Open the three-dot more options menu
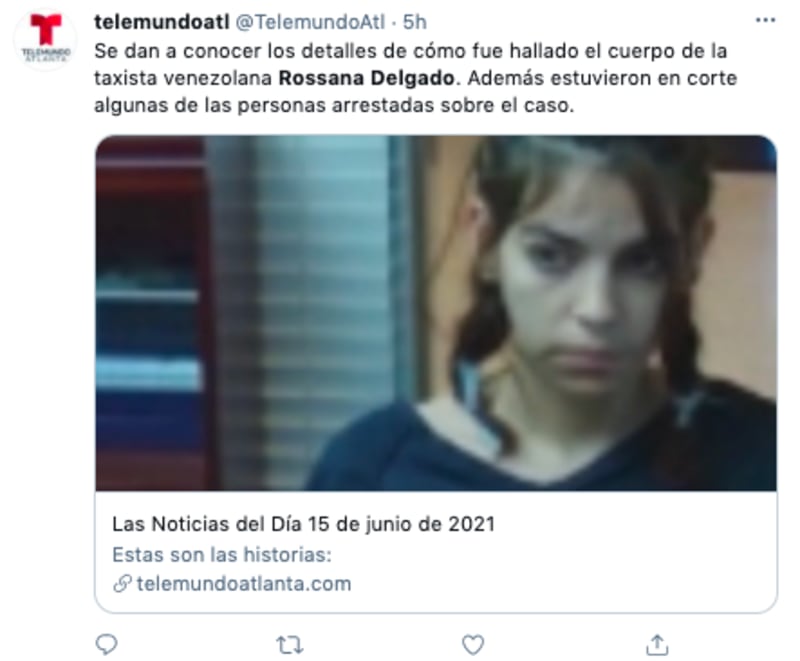 tap(765, 20)
